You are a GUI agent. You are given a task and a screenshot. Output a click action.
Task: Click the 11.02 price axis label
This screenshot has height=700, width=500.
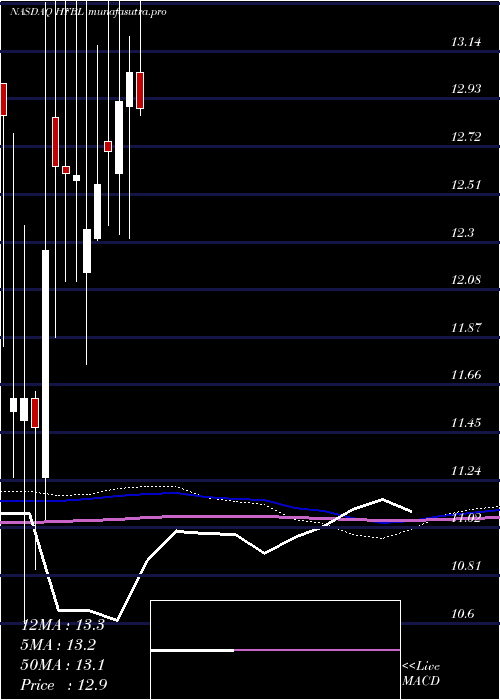tap(466, 518)
